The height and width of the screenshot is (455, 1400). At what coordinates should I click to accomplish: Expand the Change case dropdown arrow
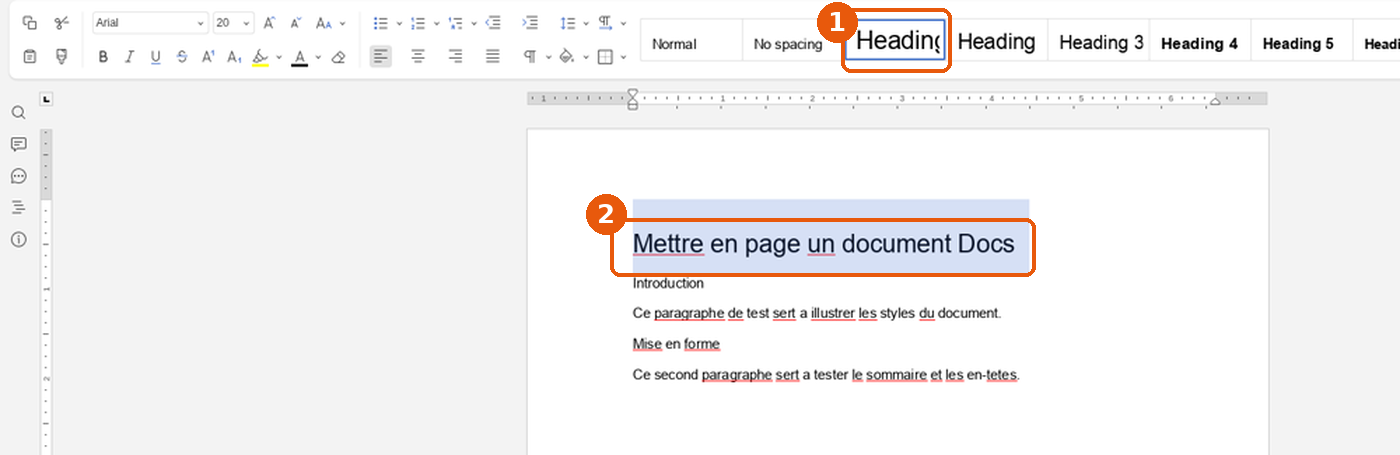coord(342,23)
